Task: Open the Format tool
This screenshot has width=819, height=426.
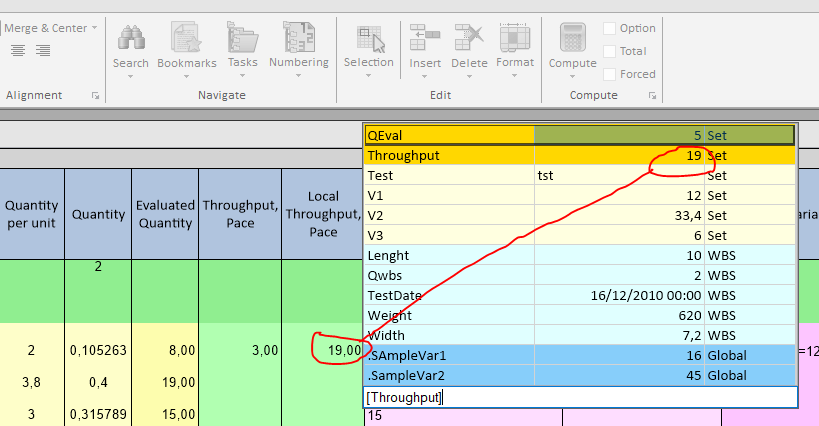Action: point(515,38)
